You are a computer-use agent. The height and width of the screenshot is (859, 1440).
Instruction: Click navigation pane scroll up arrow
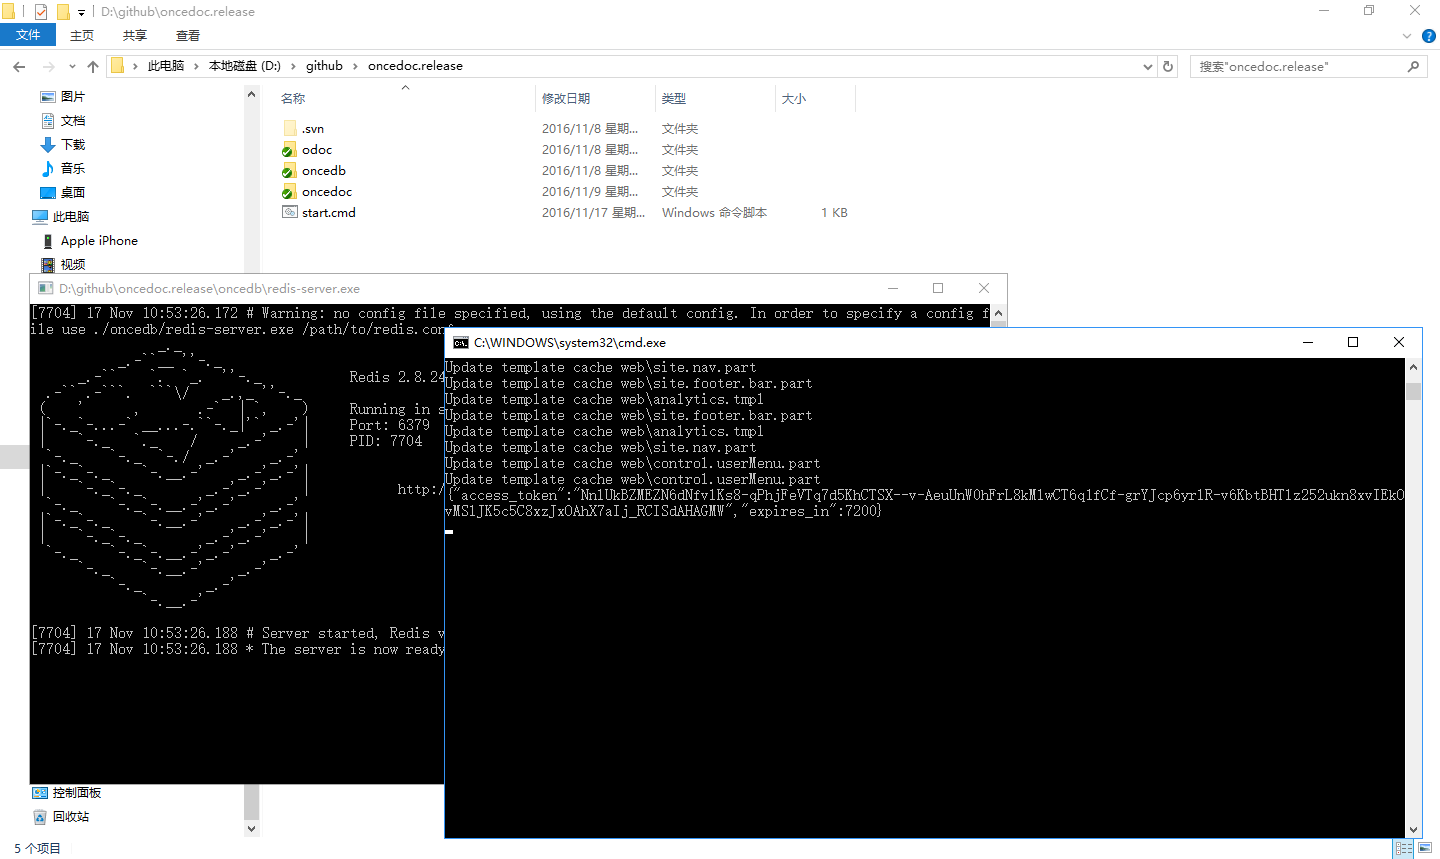251,95
